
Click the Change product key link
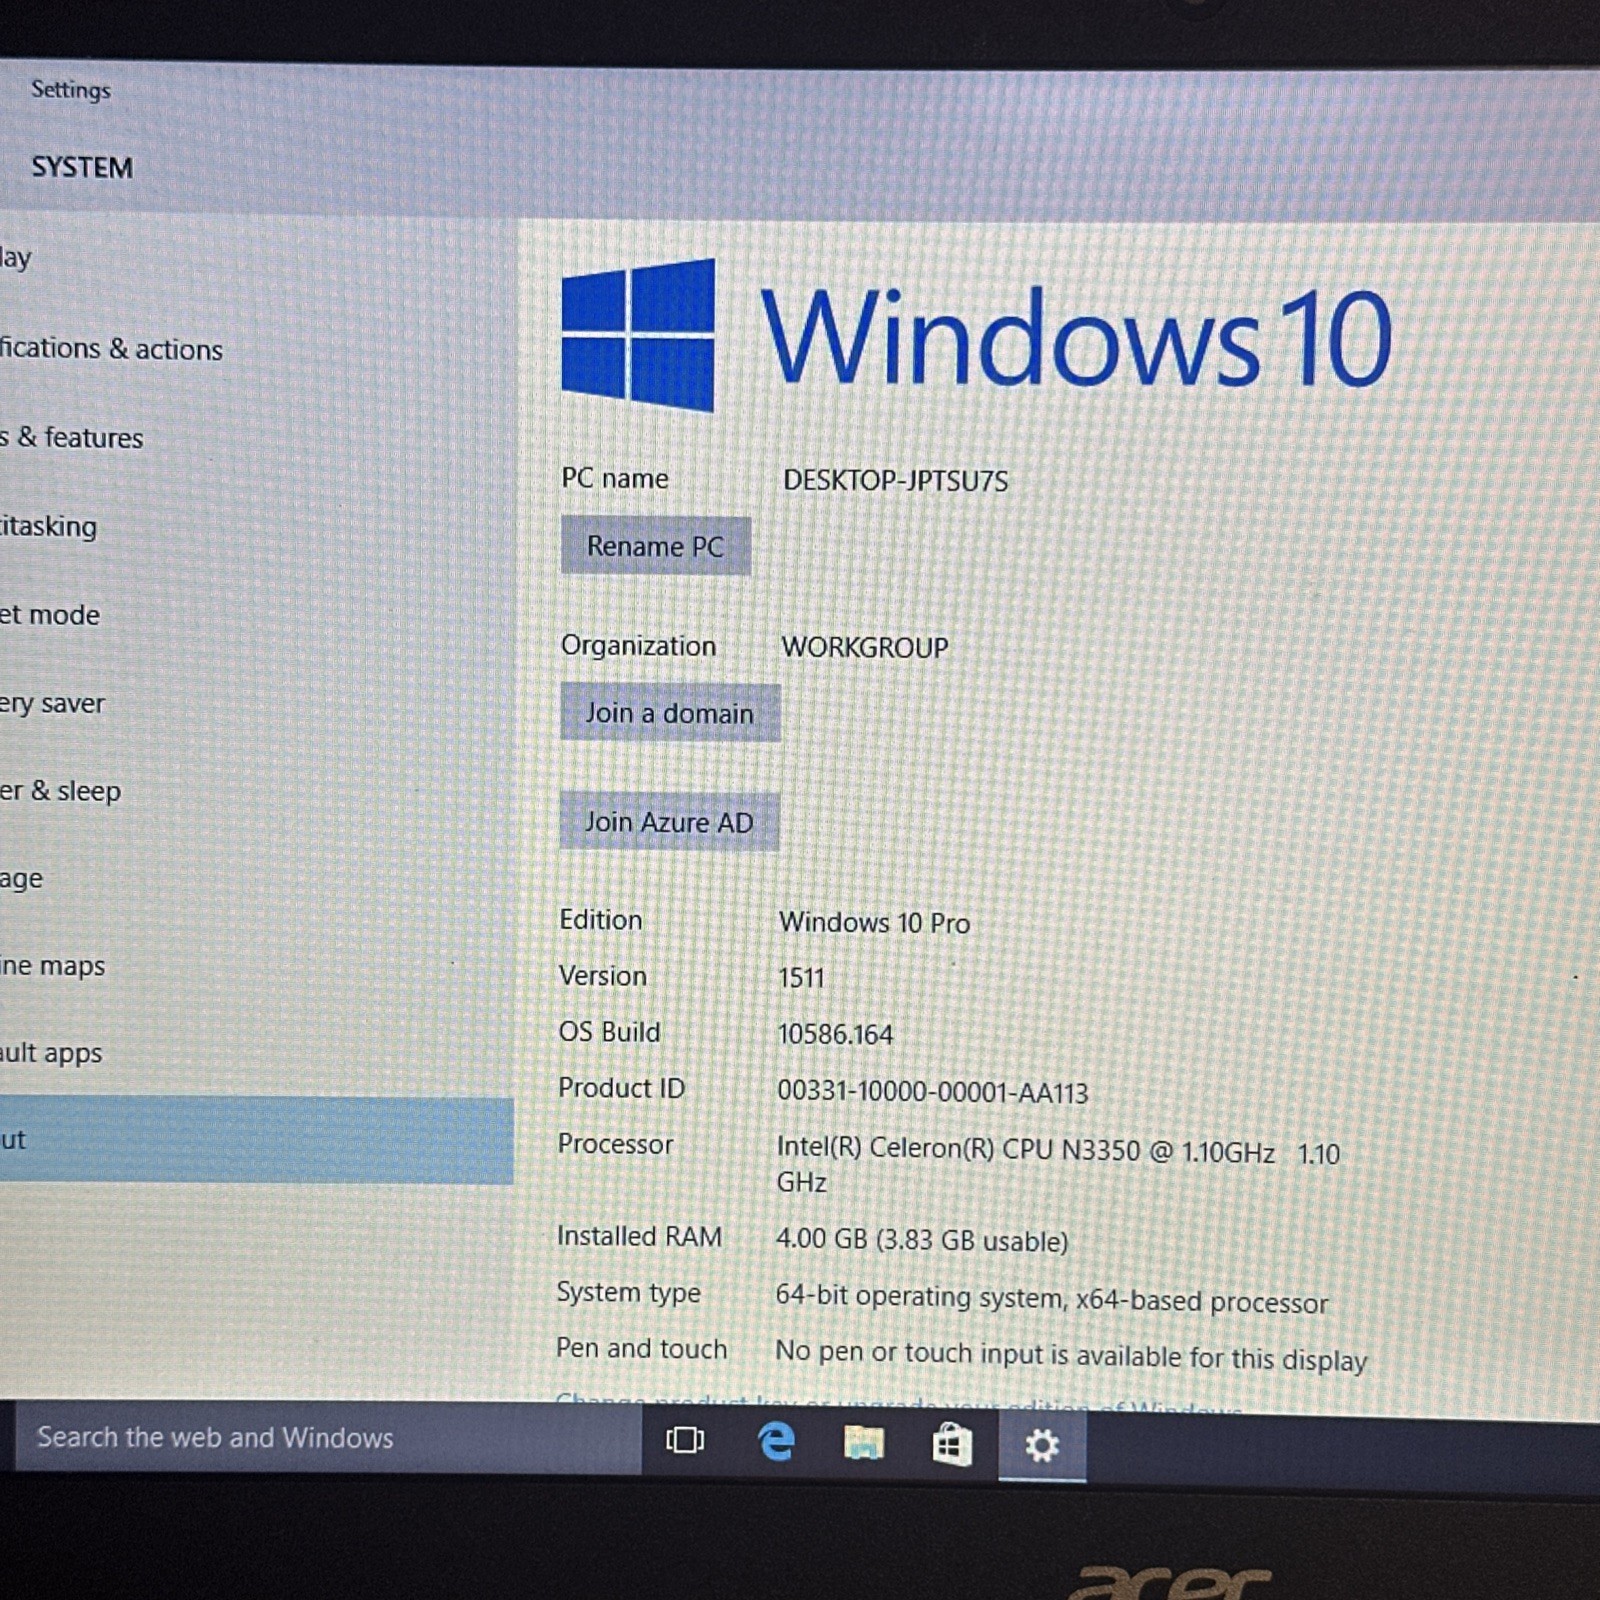pos(898,1402)
